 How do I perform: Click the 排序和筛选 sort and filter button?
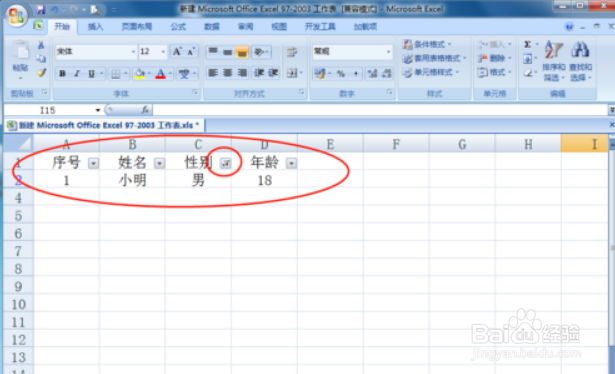[553, 61]
